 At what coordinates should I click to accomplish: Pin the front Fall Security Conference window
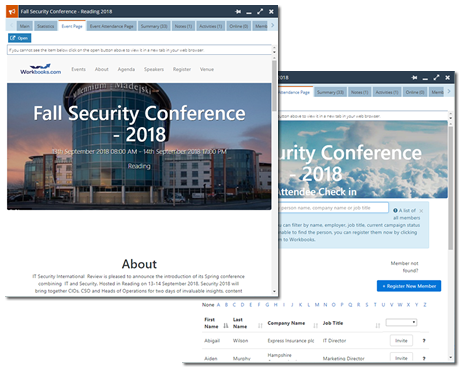point(238,12)
